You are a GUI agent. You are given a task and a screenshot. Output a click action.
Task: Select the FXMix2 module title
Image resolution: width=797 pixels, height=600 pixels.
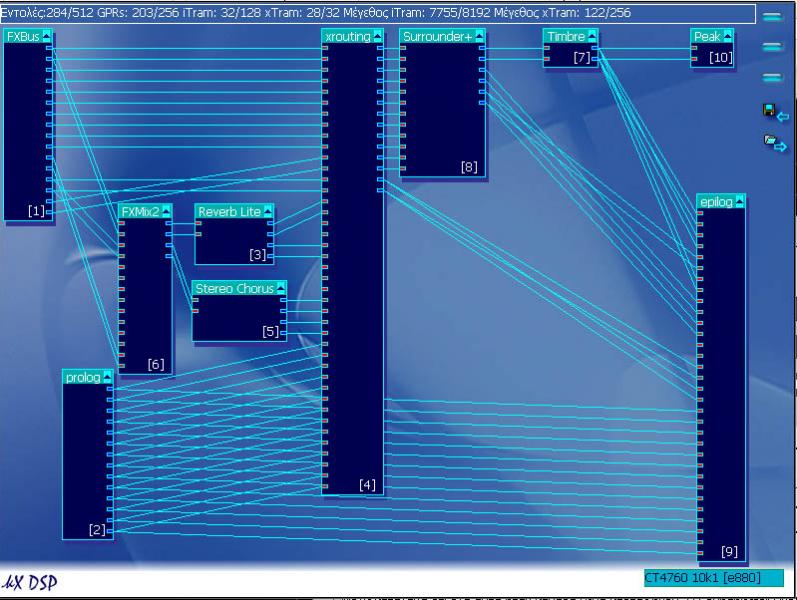[x=140, y=212]
